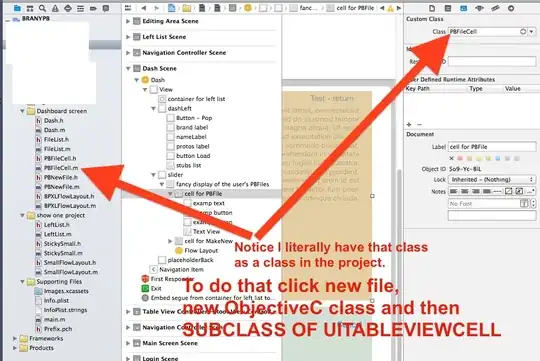
Task: Open the Log navigator speech-bubble icon
Action: coord(106,8)
